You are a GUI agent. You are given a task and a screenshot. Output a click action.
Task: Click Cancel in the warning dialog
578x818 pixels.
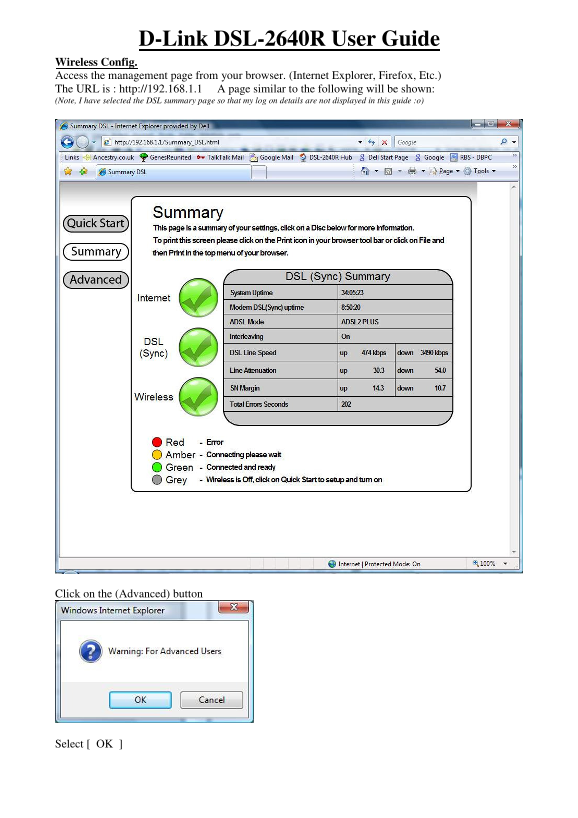pyautogui.click(x=211, y=700)
